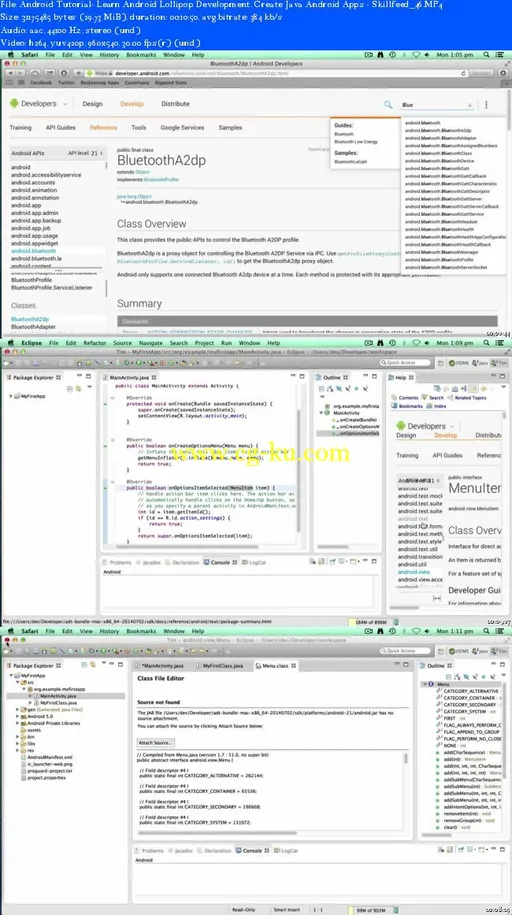Choose the Bluetooth Low Energy guide suggestion
The height and width of the screenshot is (915, 512).
[x=356, y=142]
